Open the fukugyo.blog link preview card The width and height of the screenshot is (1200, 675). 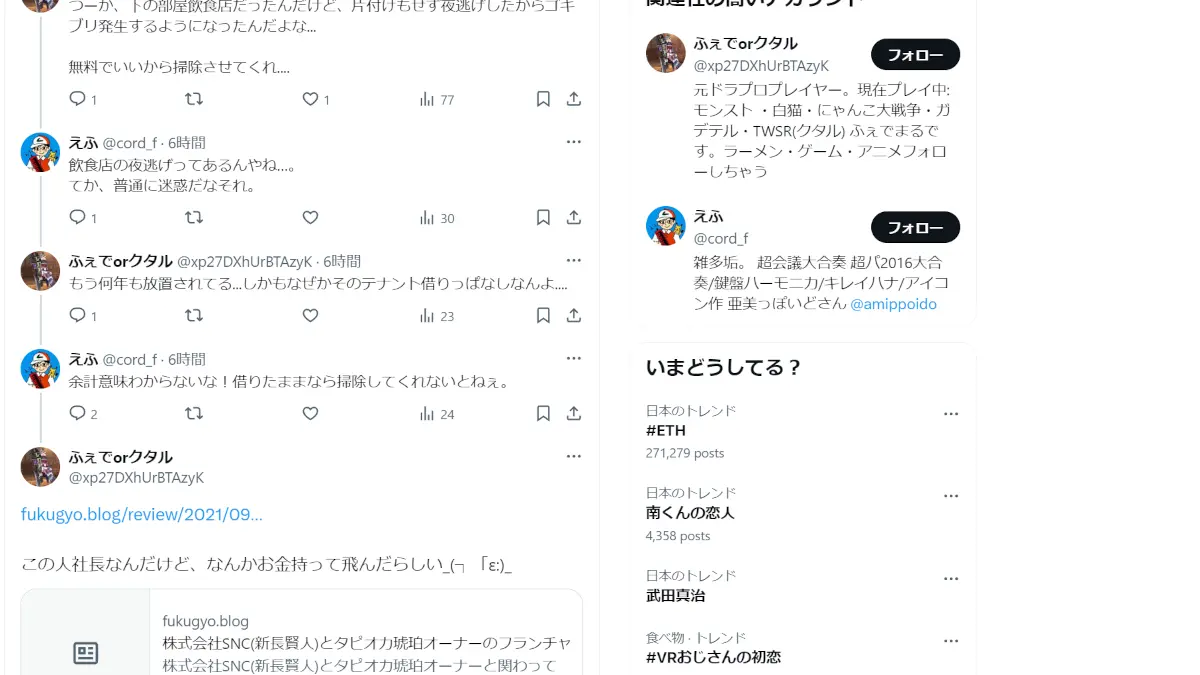(301, 632)
